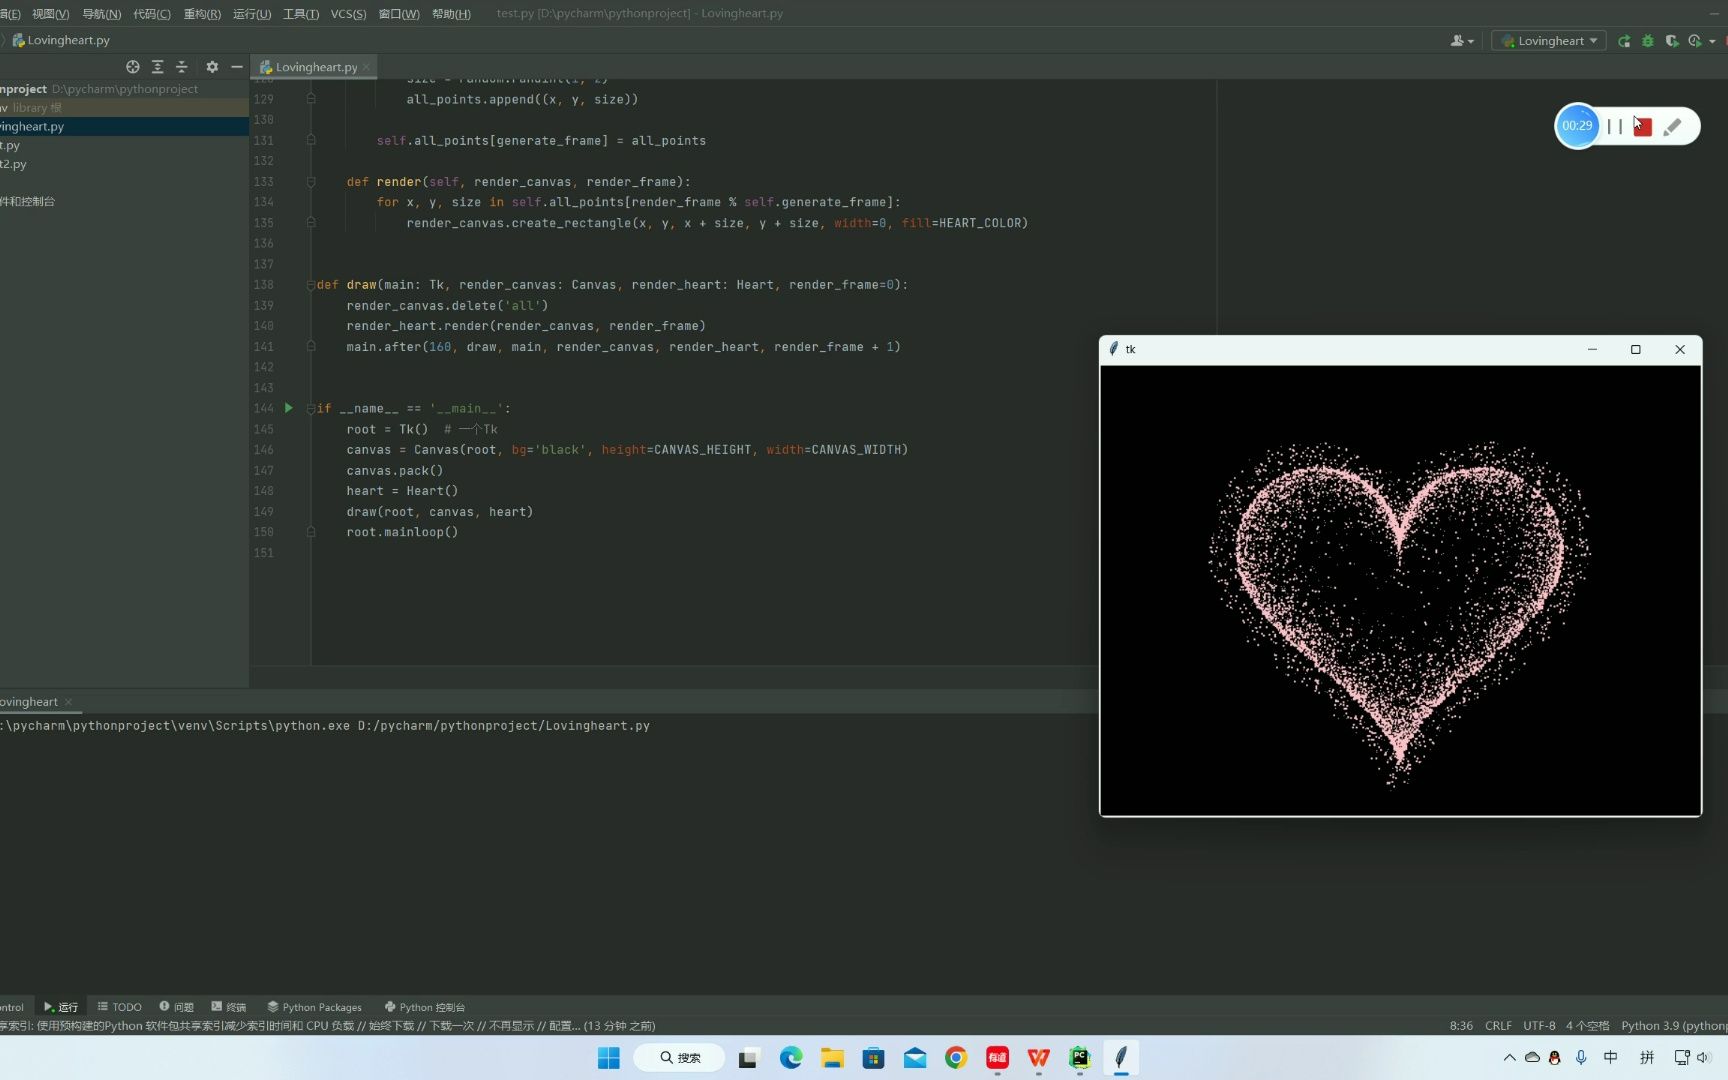
Task: Collapse the if __name__ block fold marker
Action: [x=311, y=408]
